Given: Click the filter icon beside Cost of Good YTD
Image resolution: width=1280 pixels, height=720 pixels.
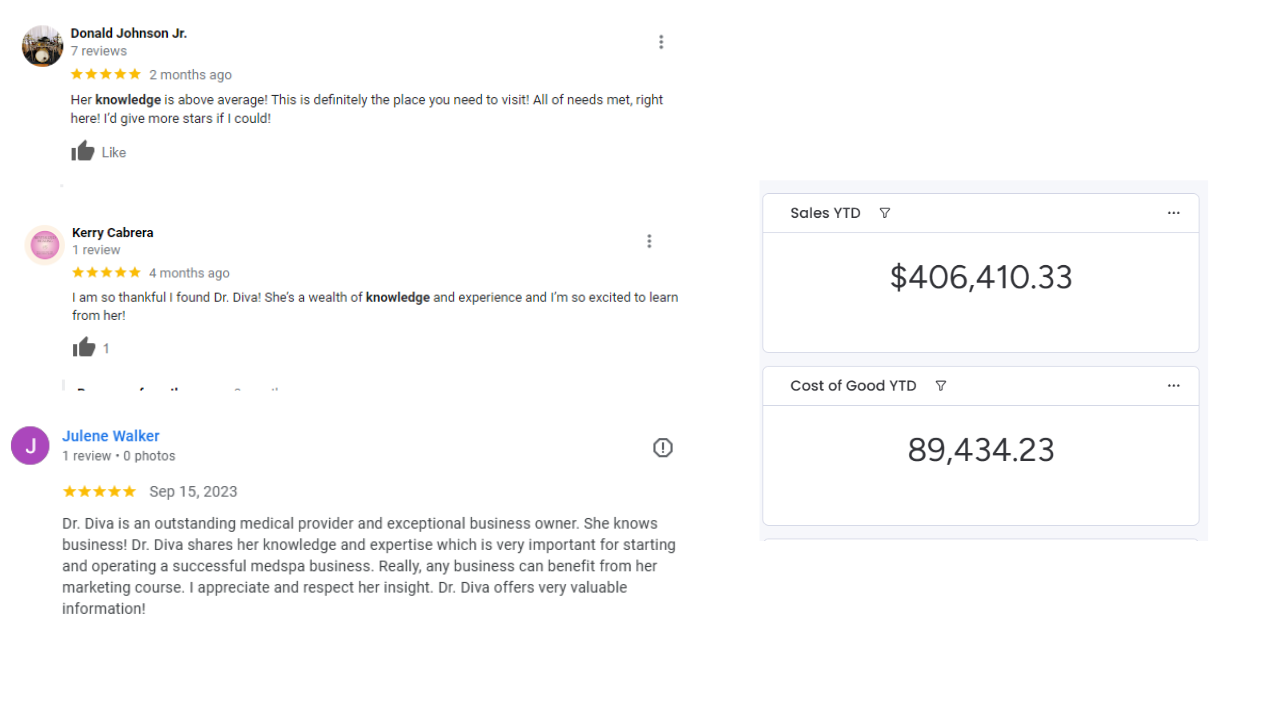Looking at the screenshot, I should tap(940, 386).
